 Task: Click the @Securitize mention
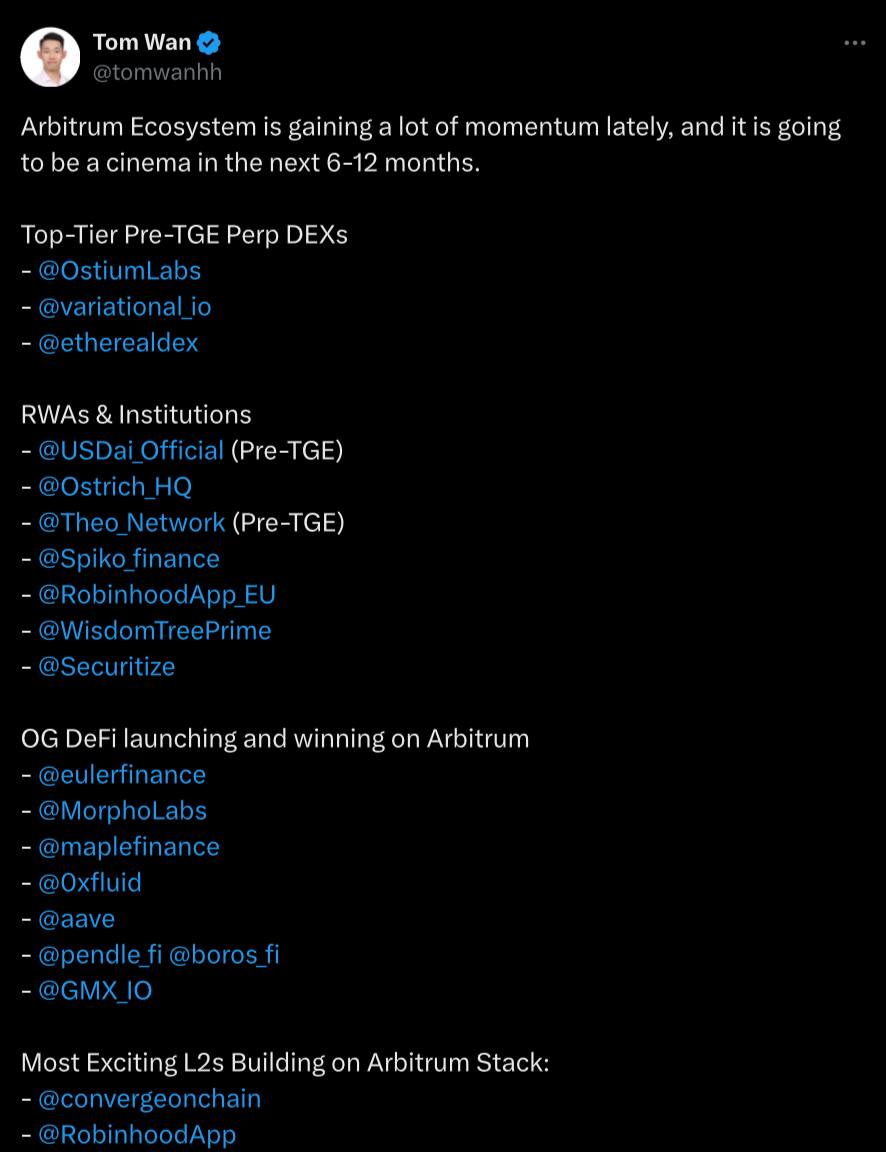pyautogui.click(x=106, y=667)
